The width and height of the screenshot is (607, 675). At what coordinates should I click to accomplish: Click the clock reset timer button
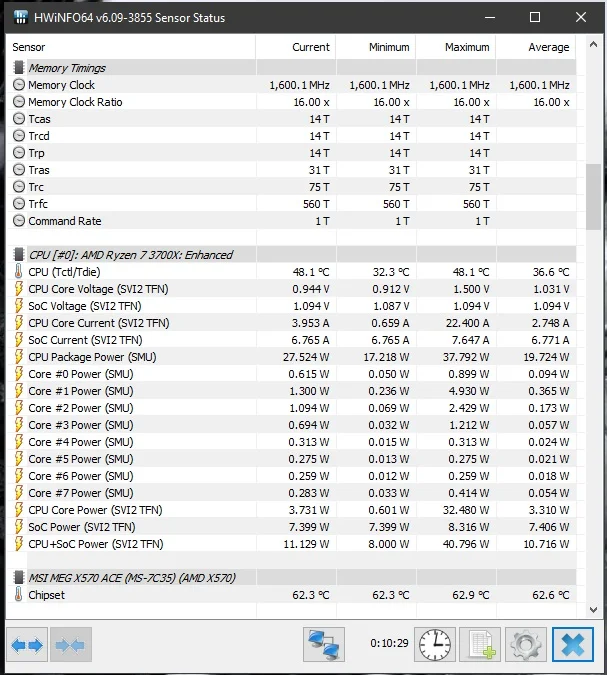click(x=435, y=644)
